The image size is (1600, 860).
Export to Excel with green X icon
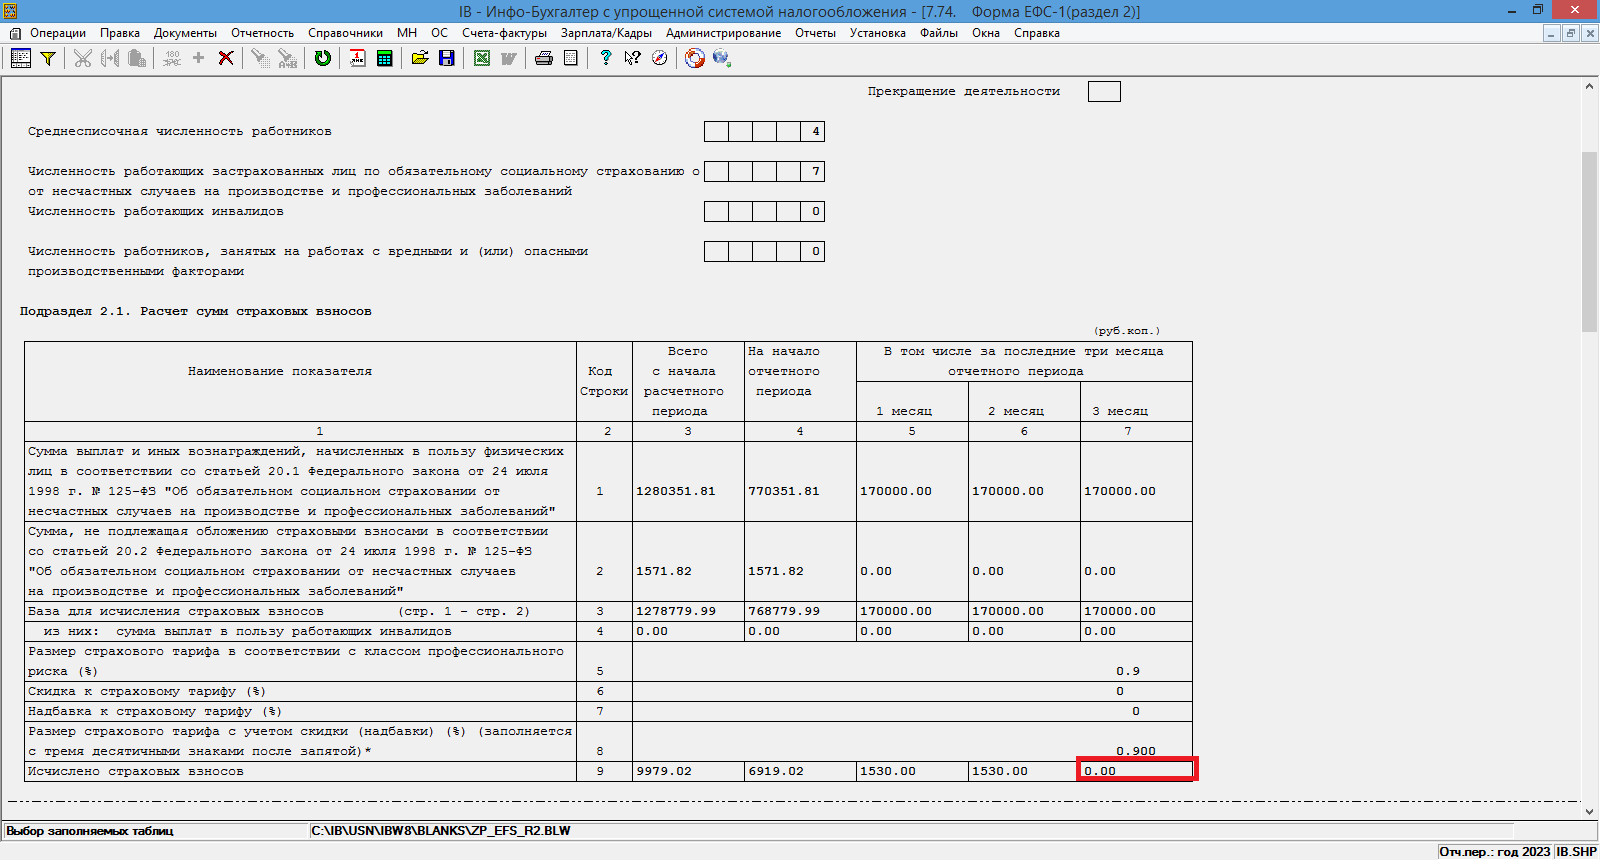coord(482,58)
